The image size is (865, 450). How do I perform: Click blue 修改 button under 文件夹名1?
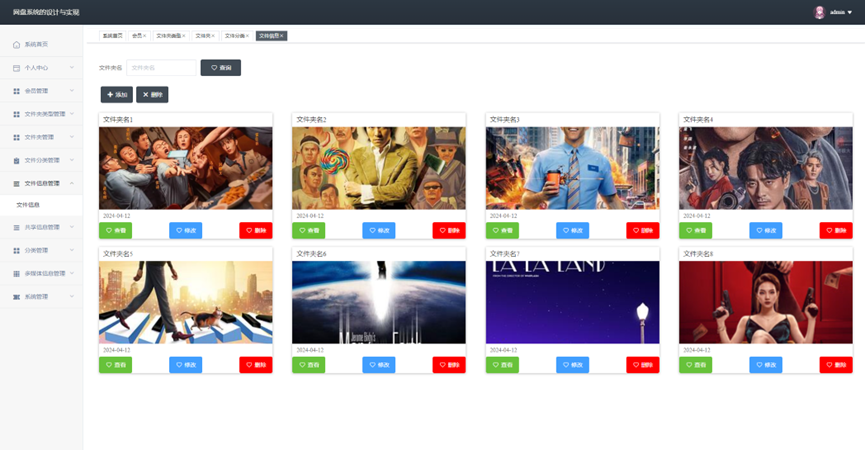(185, 231)
